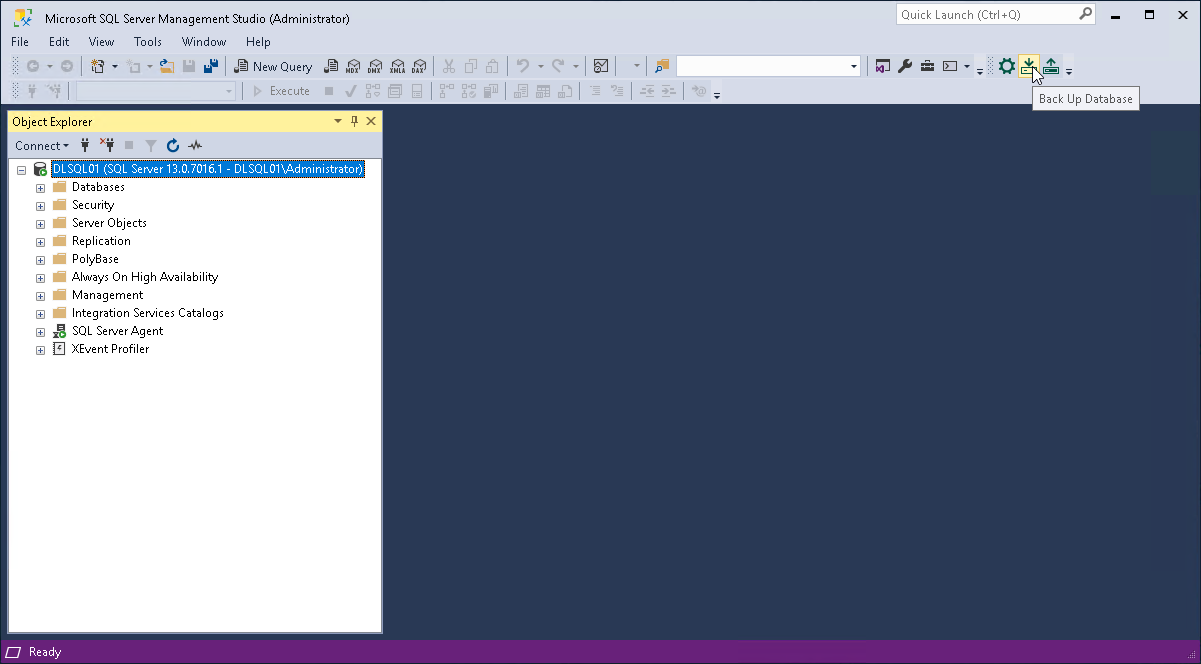This screenshot has height=664, width=1201.
Task: Disconnect from the current server
Action: point(106,145)
